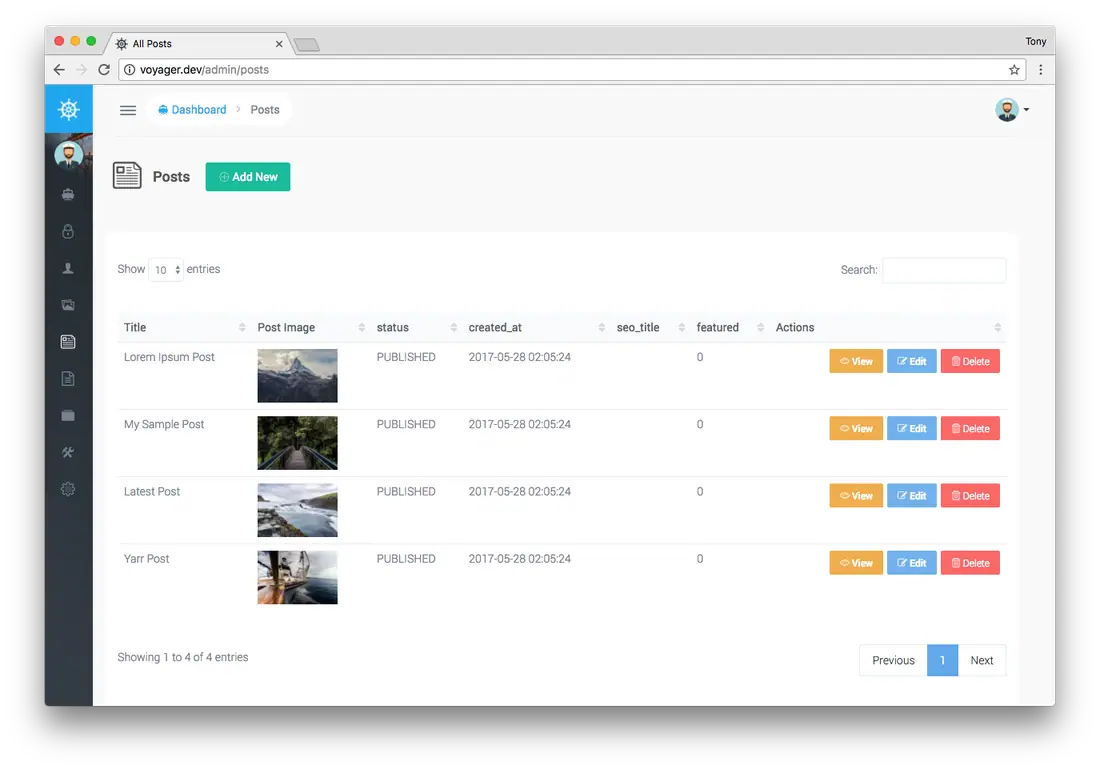Sort table by status column

(417, 327)
